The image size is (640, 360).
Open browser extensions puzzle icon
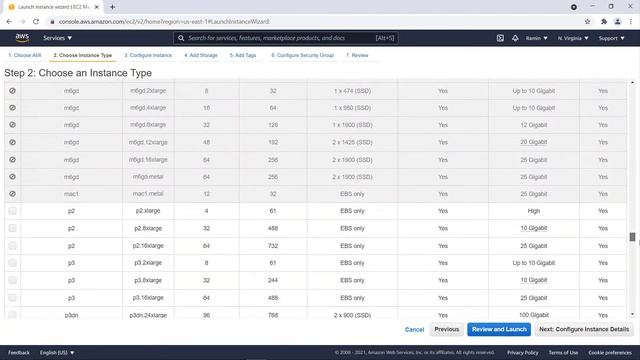(x=604, y=22)
